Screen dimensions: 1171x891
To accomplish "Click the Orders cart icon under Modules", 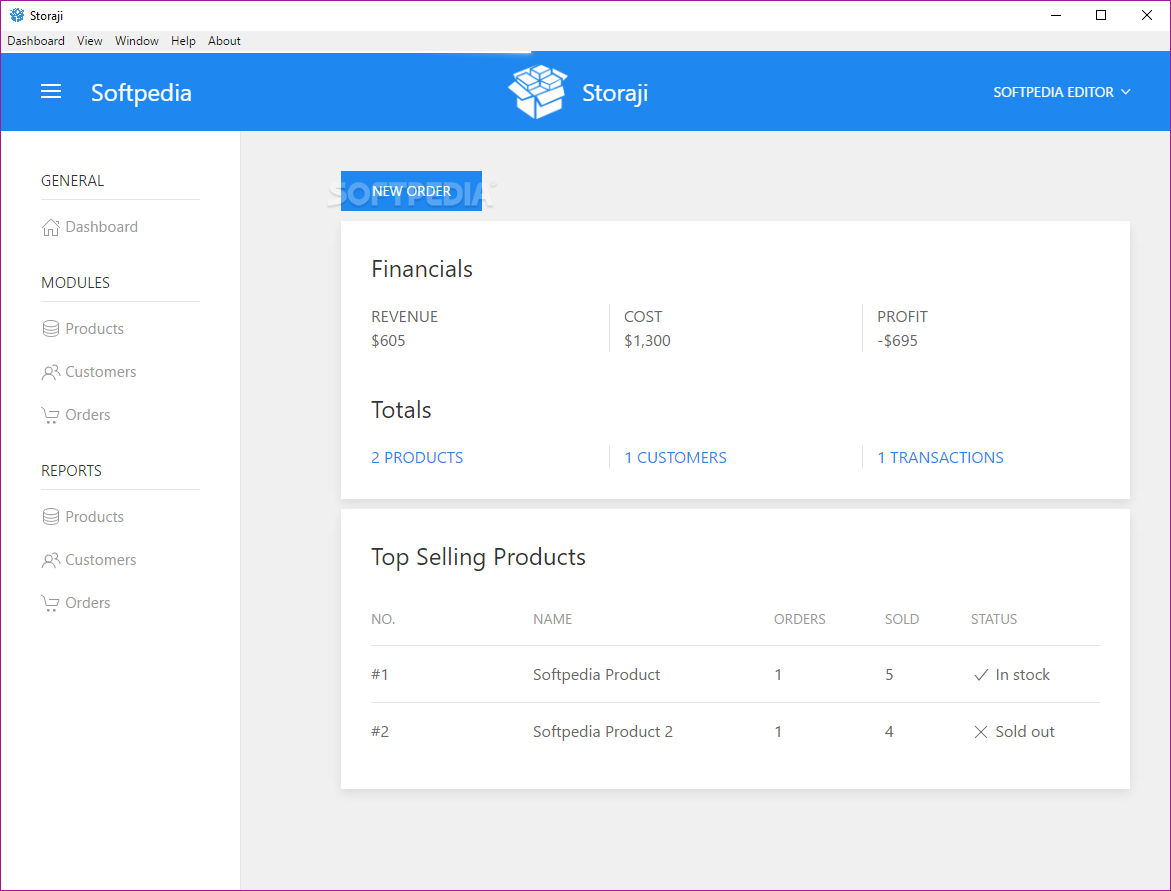I will (x=50, y=415).
